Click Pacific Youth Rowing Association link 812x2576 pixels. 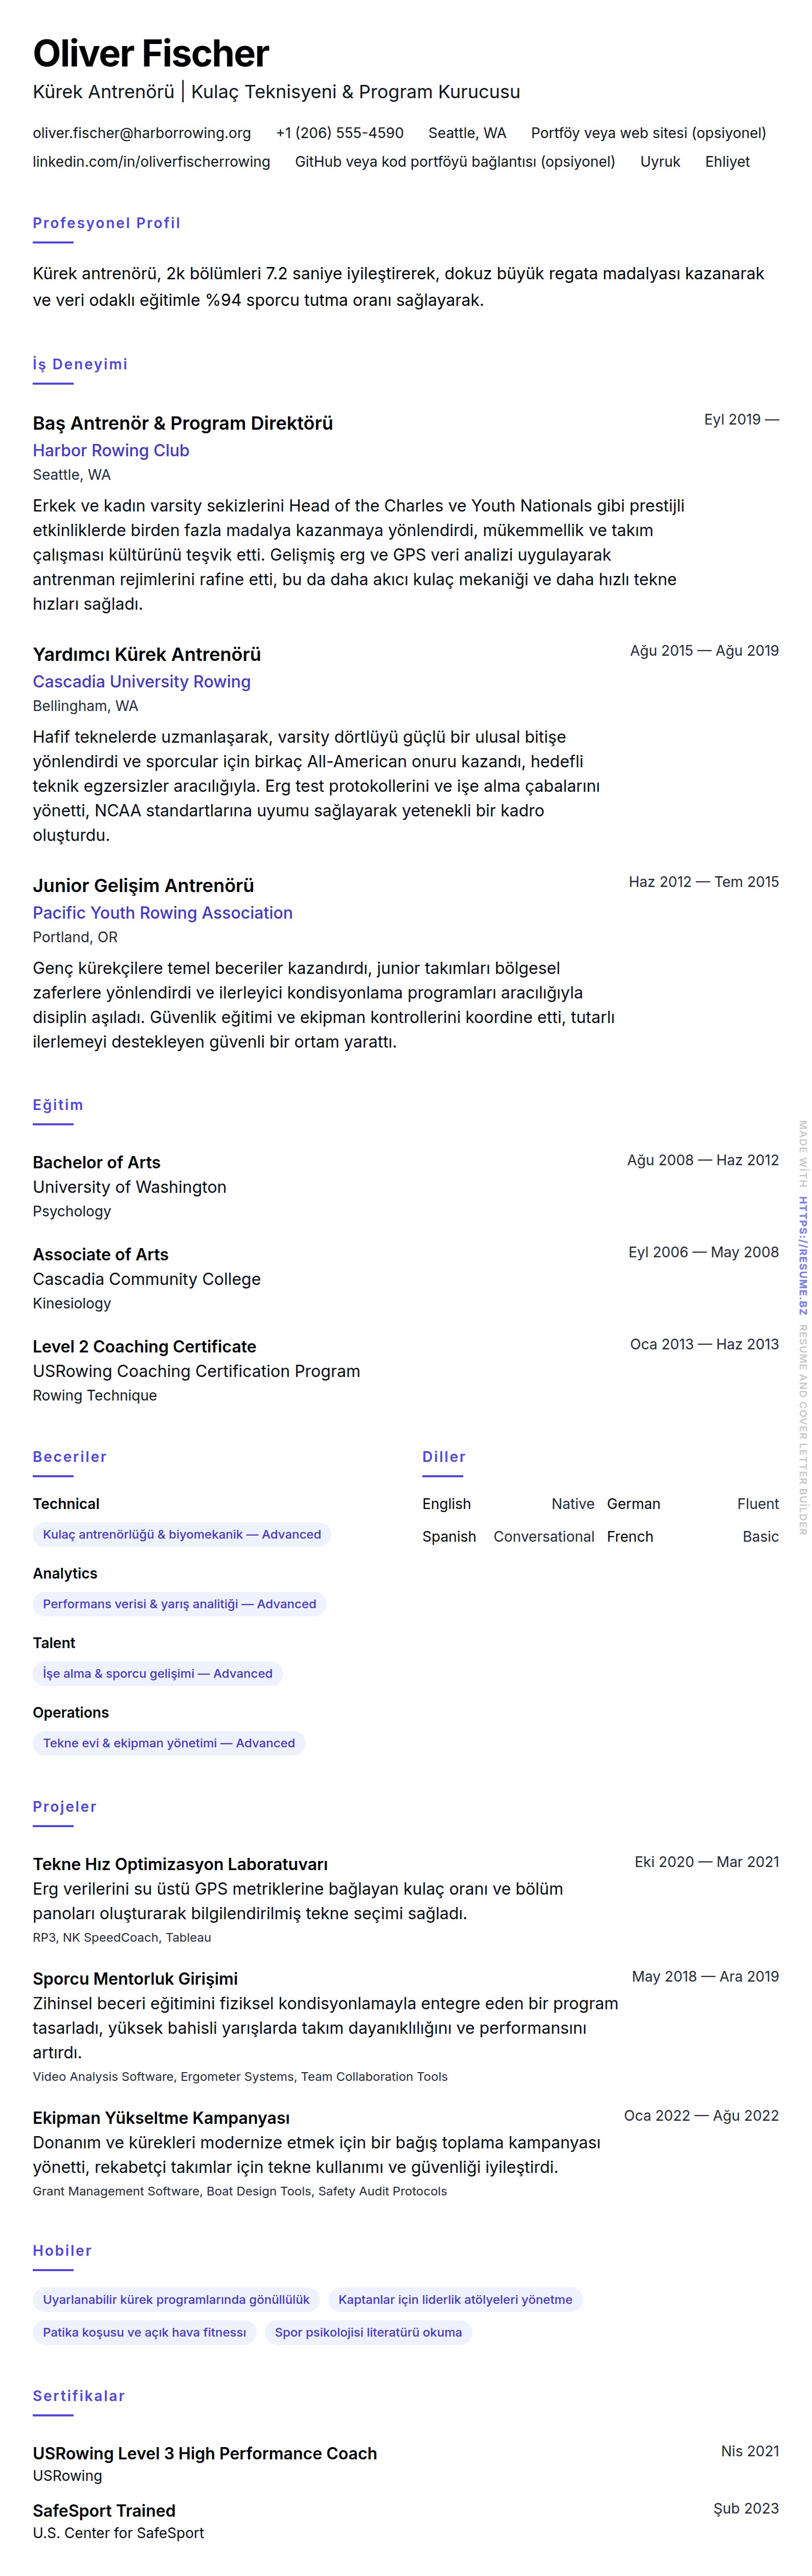click(x=163, y=913)
